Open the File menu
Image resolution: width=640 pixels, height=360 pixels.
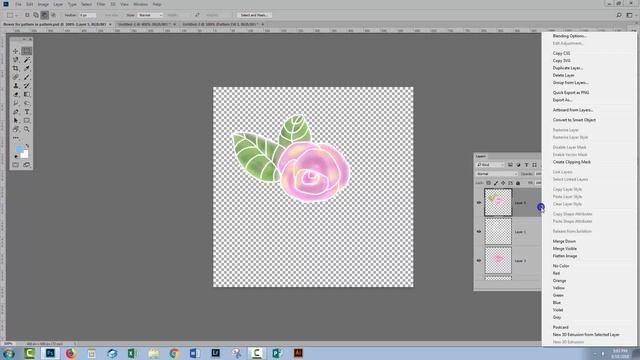[x=18, y=4]
